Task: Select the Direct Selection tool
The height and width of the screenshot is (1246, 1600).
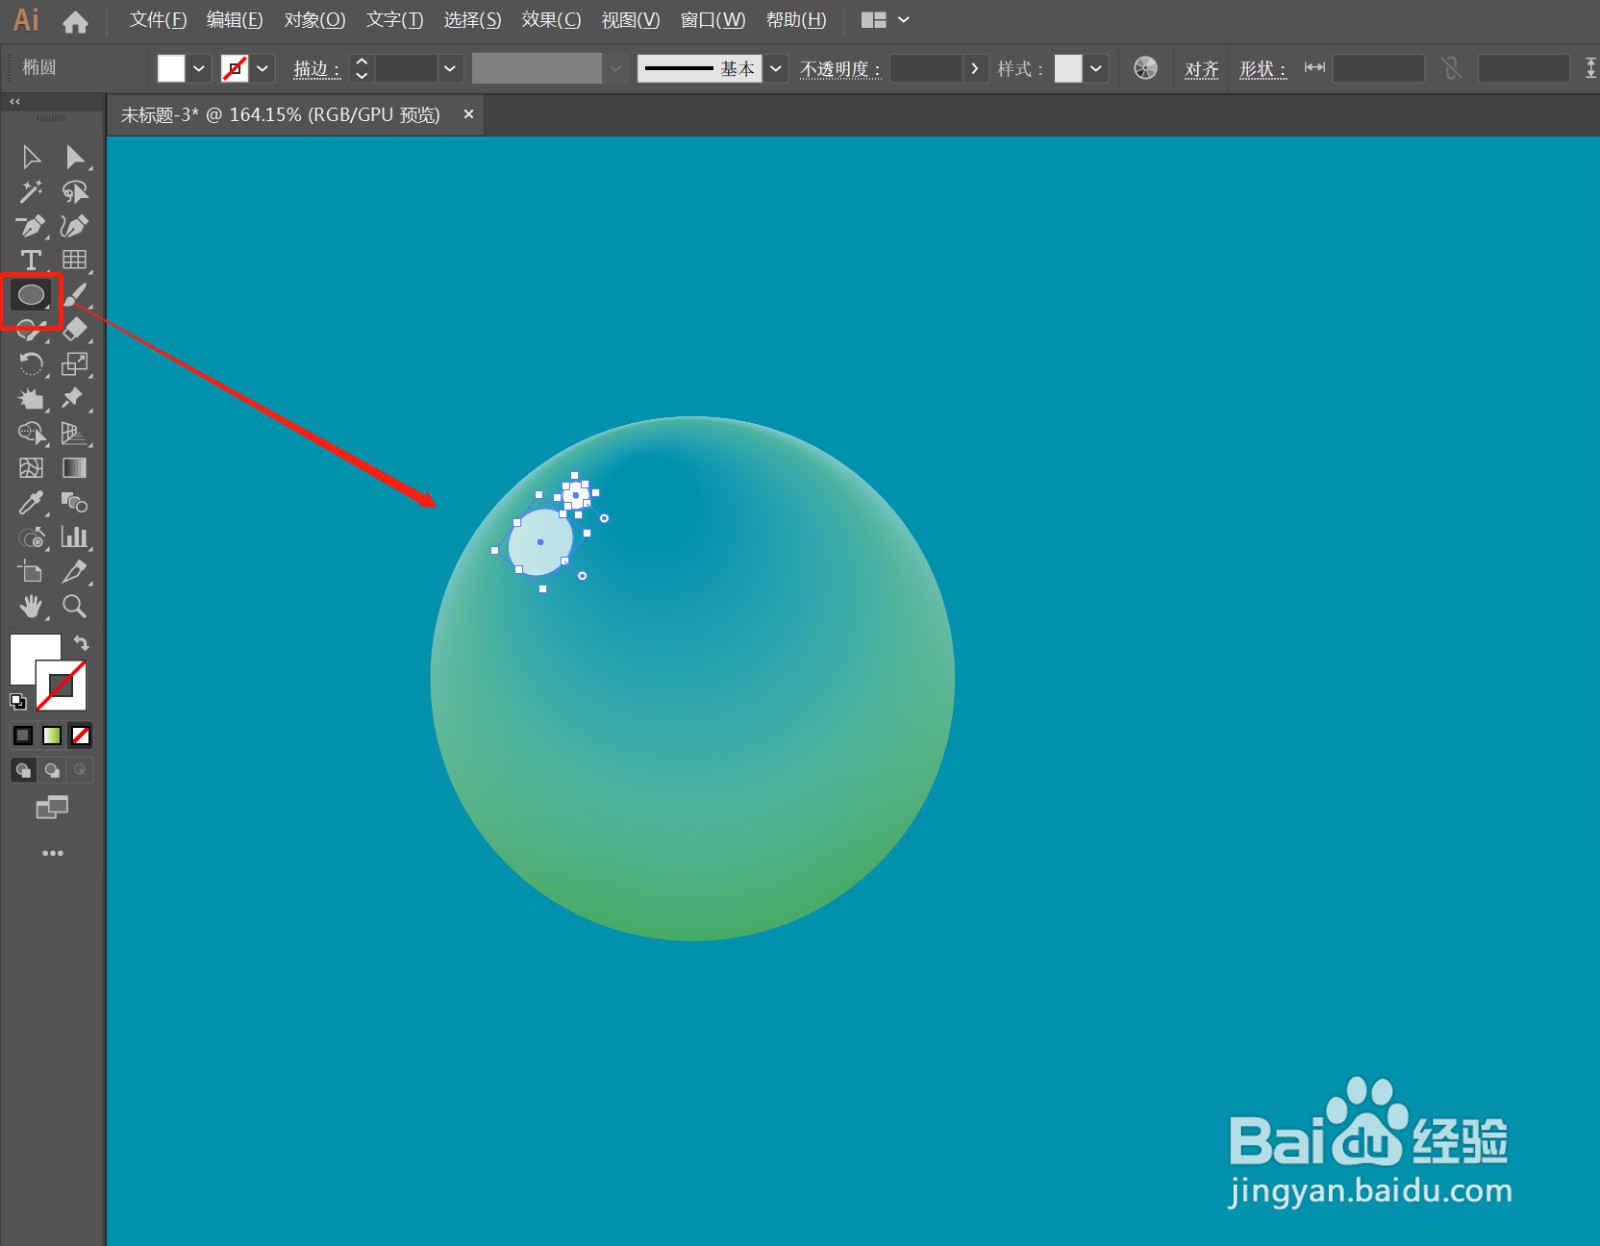Action: [x=74, y=157]
